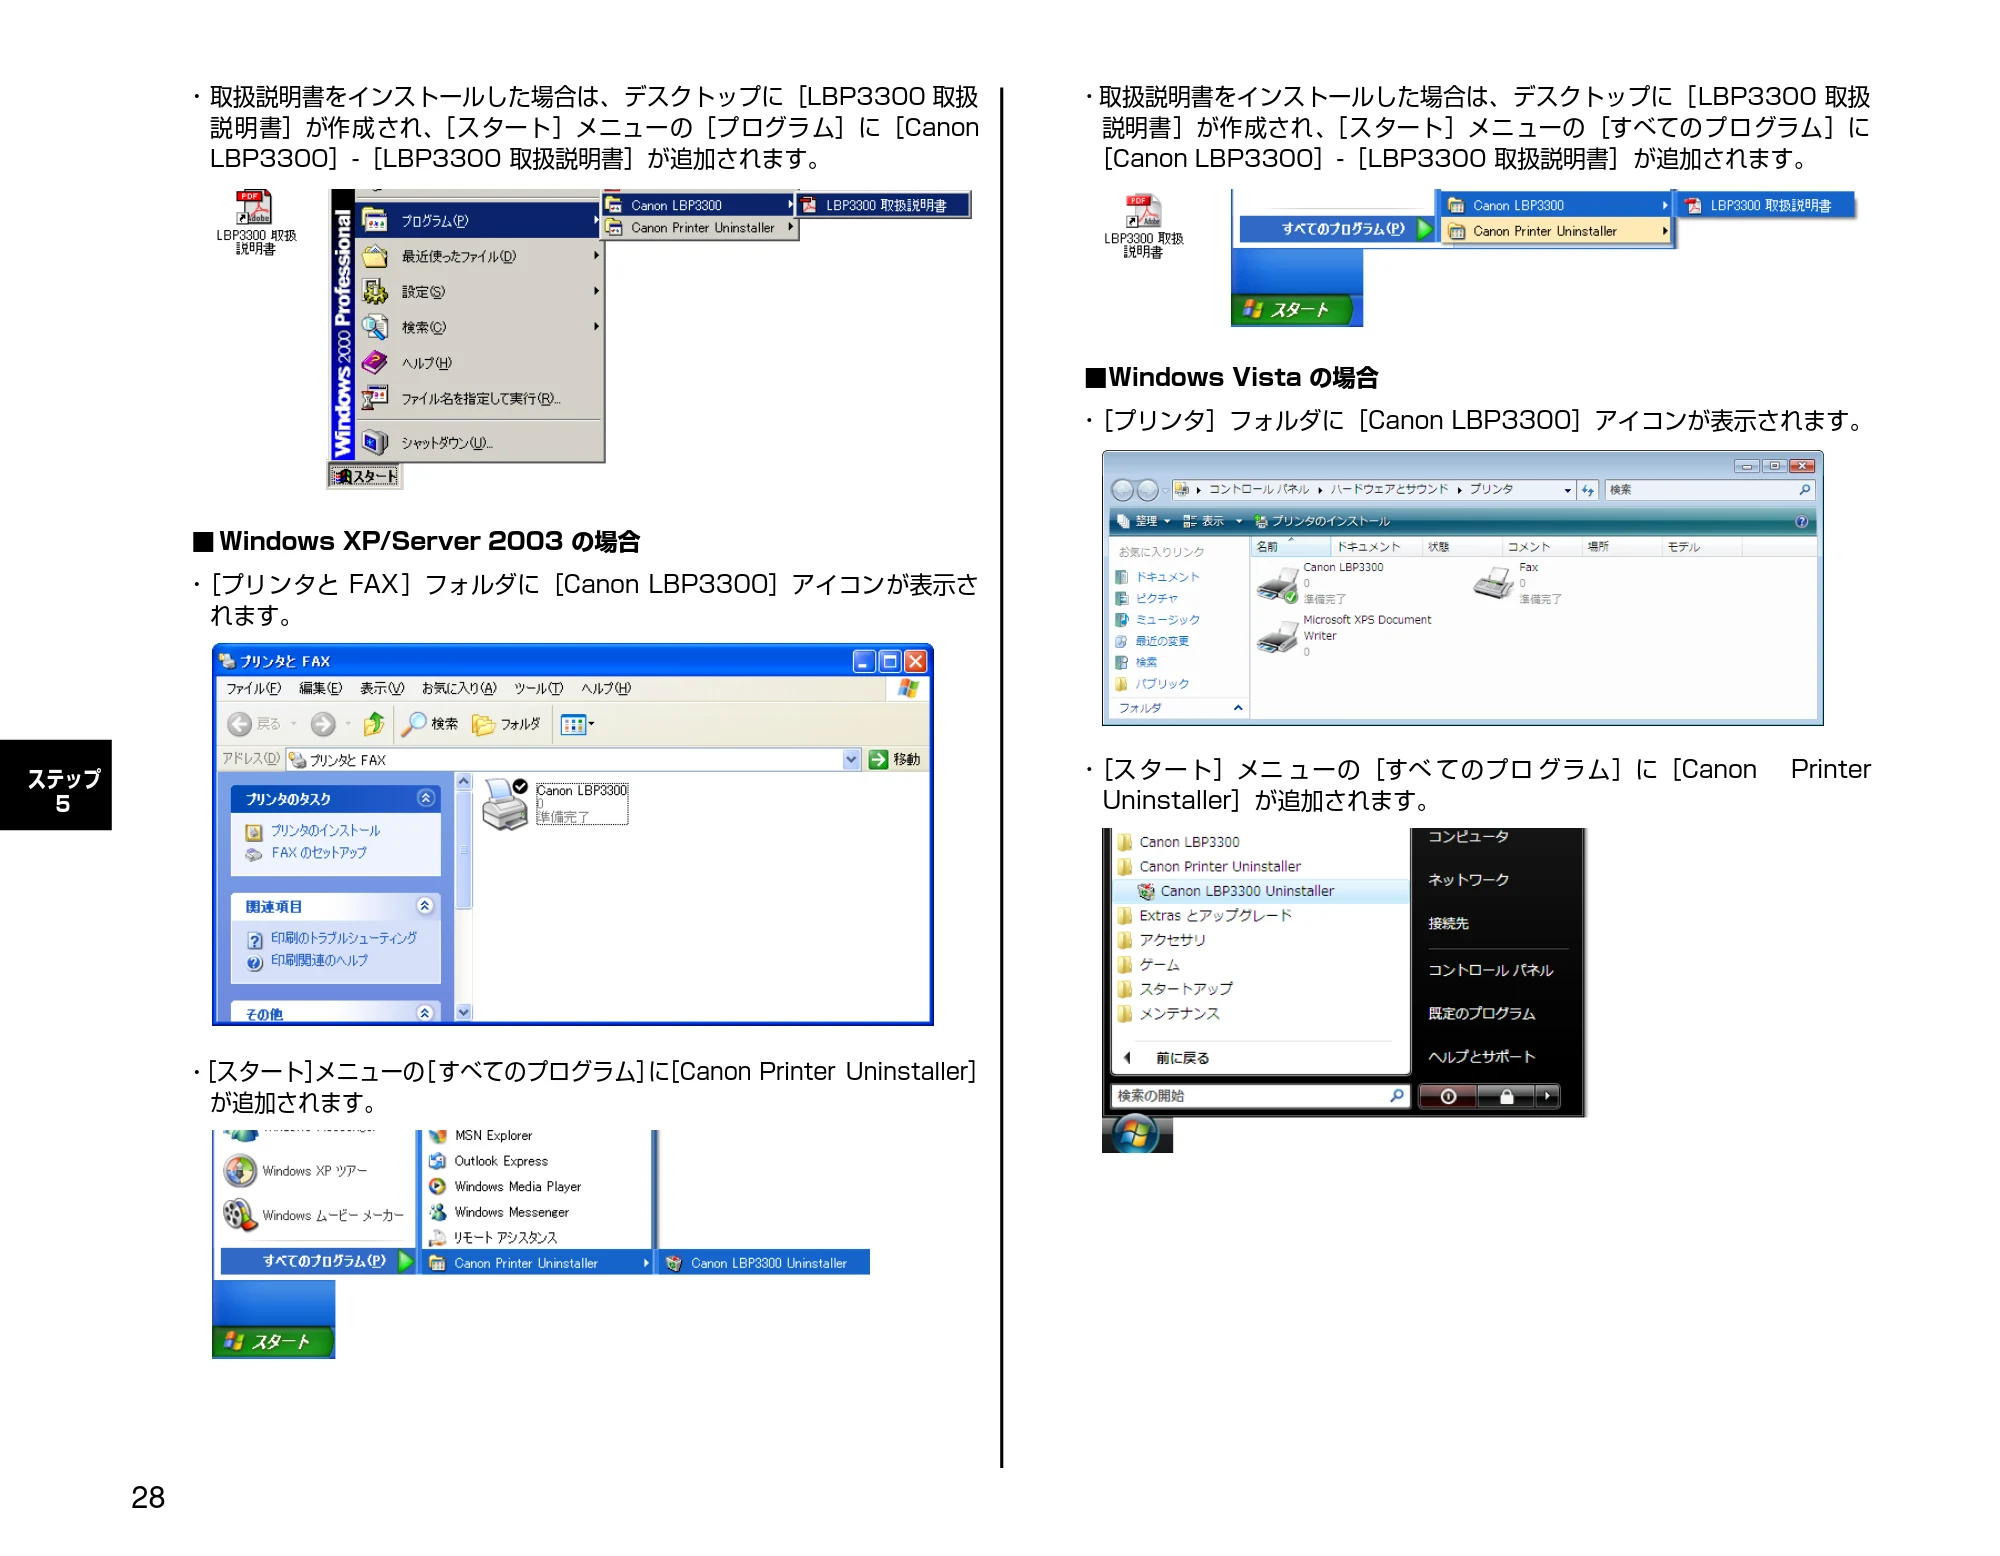The width and height of the screenshot is (2000, 1556).
Task: Select Microsoft XPS Document Writer icon
Action: (x=1343, y=636)
